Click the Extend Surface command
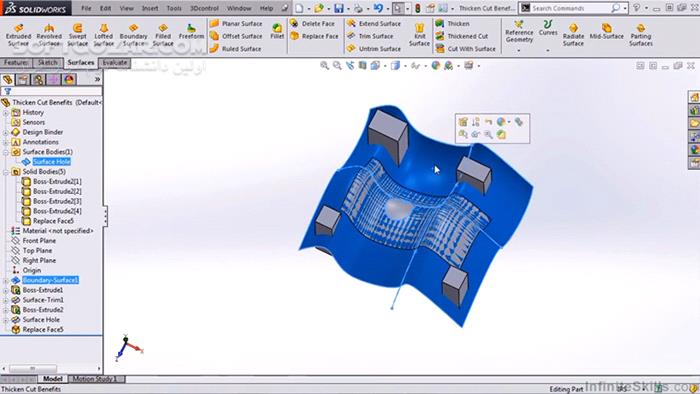700x394 pixels. point(374,23)
